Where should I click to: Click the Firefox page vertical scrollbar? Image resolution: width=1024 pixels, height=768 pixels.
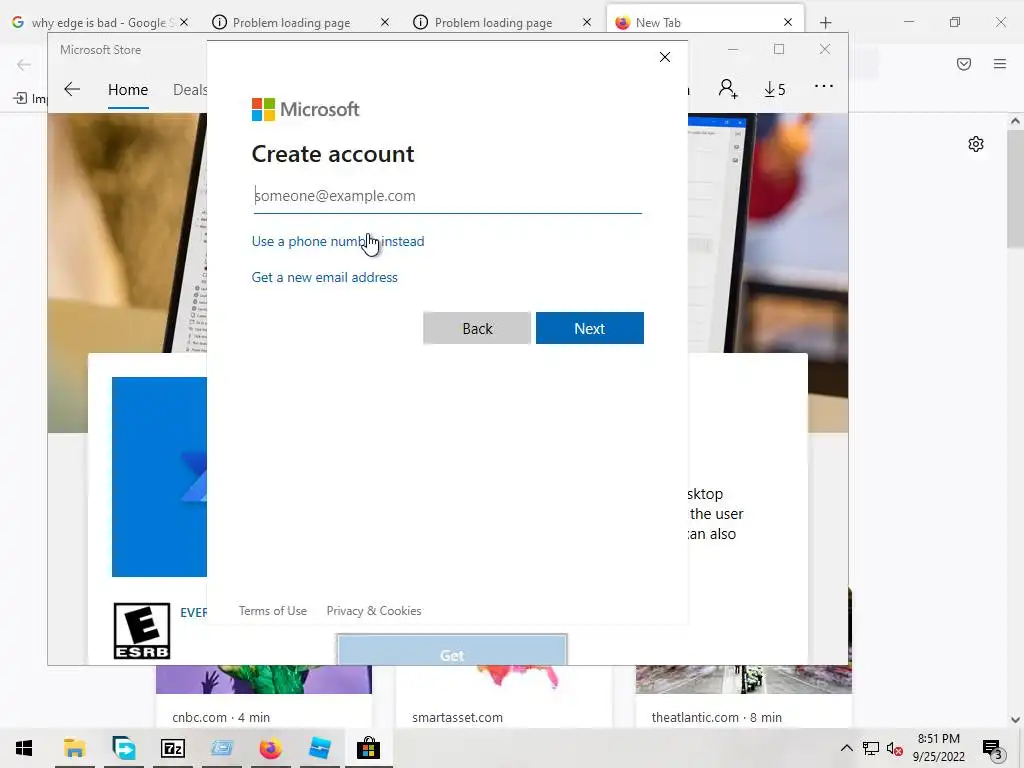[1015, 189]
